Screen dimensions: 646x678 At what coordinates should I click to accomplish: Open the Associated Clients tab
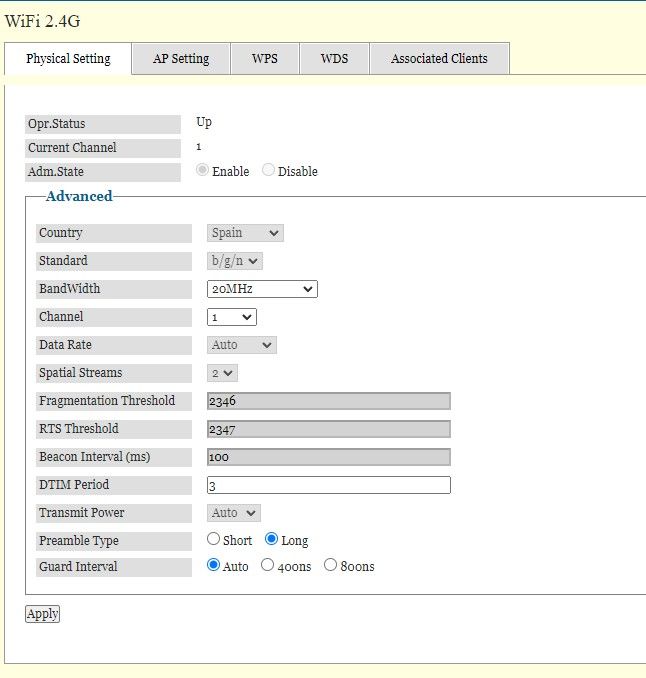click(x=439, y=58)
